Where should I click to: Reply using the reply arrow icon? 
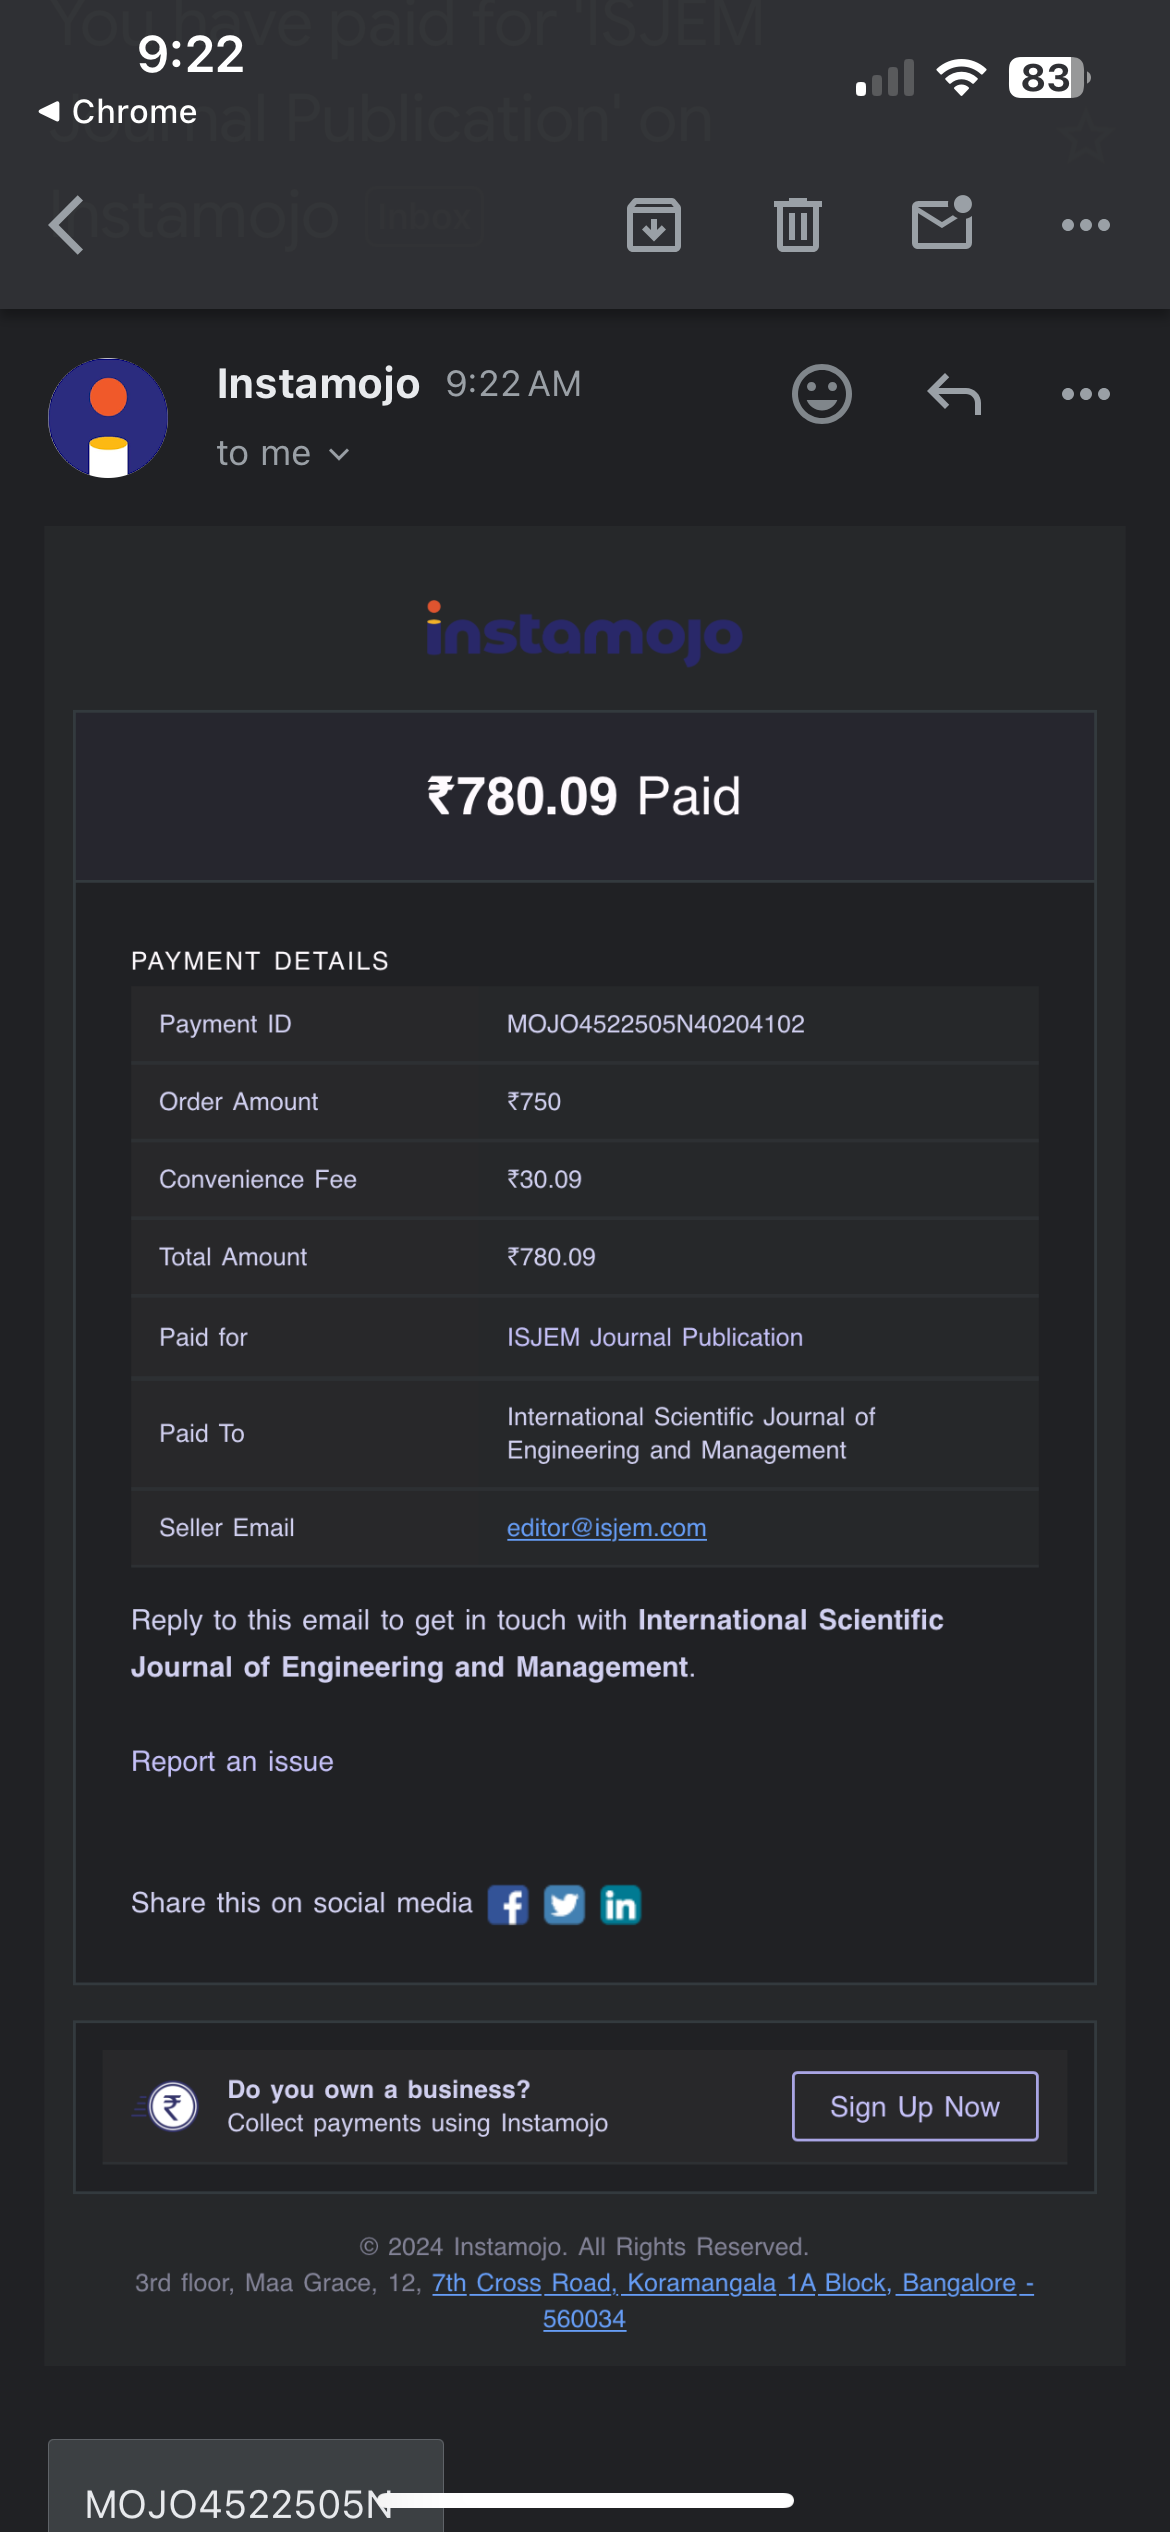[954, 394]
